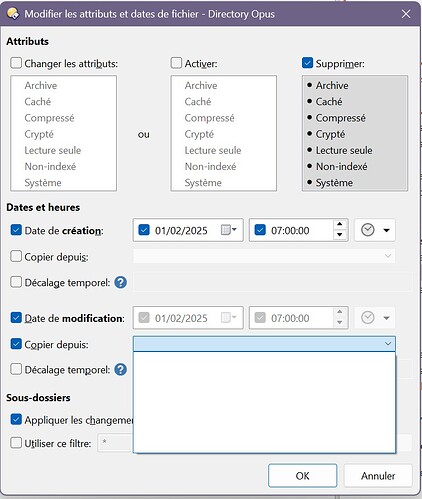Open the Copier depuis dropdown under Date de création
Image resolution: width=422 pixels, height=499 pixels.
(264, 256)
